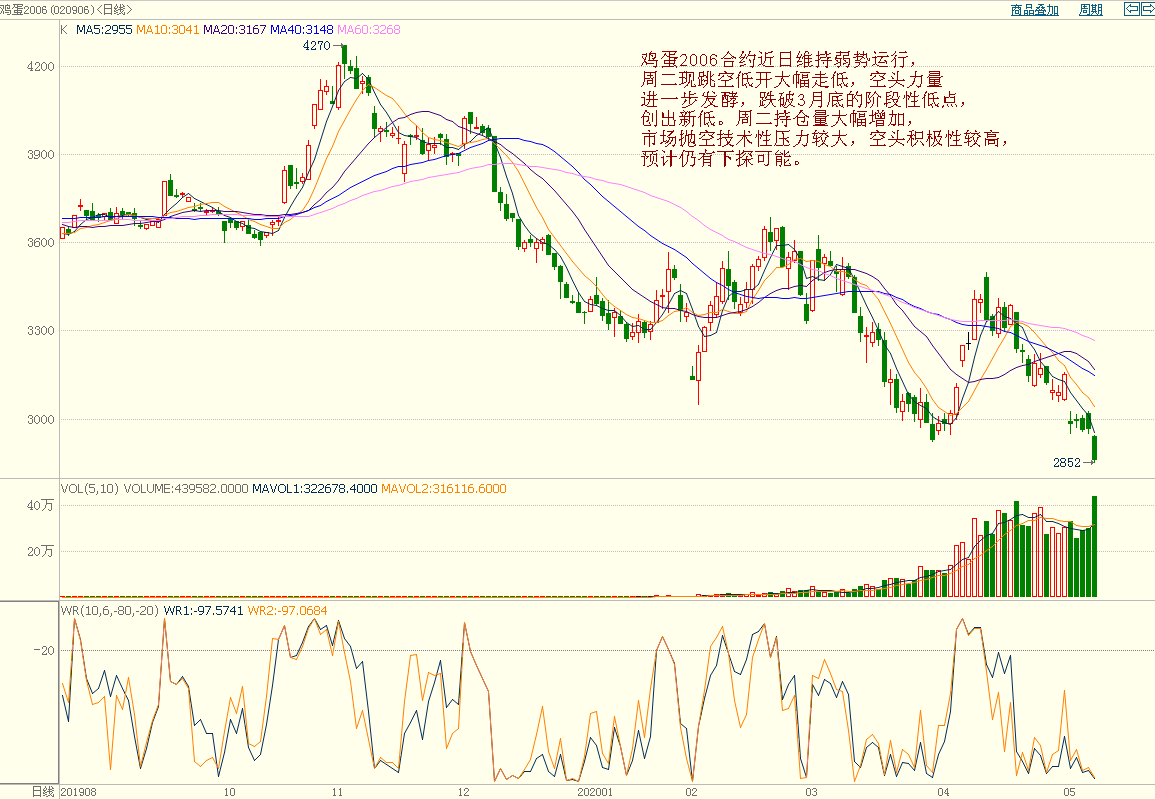Click the WR1:-97.5741 value
1155x799 pixels.
pos(203,610)
